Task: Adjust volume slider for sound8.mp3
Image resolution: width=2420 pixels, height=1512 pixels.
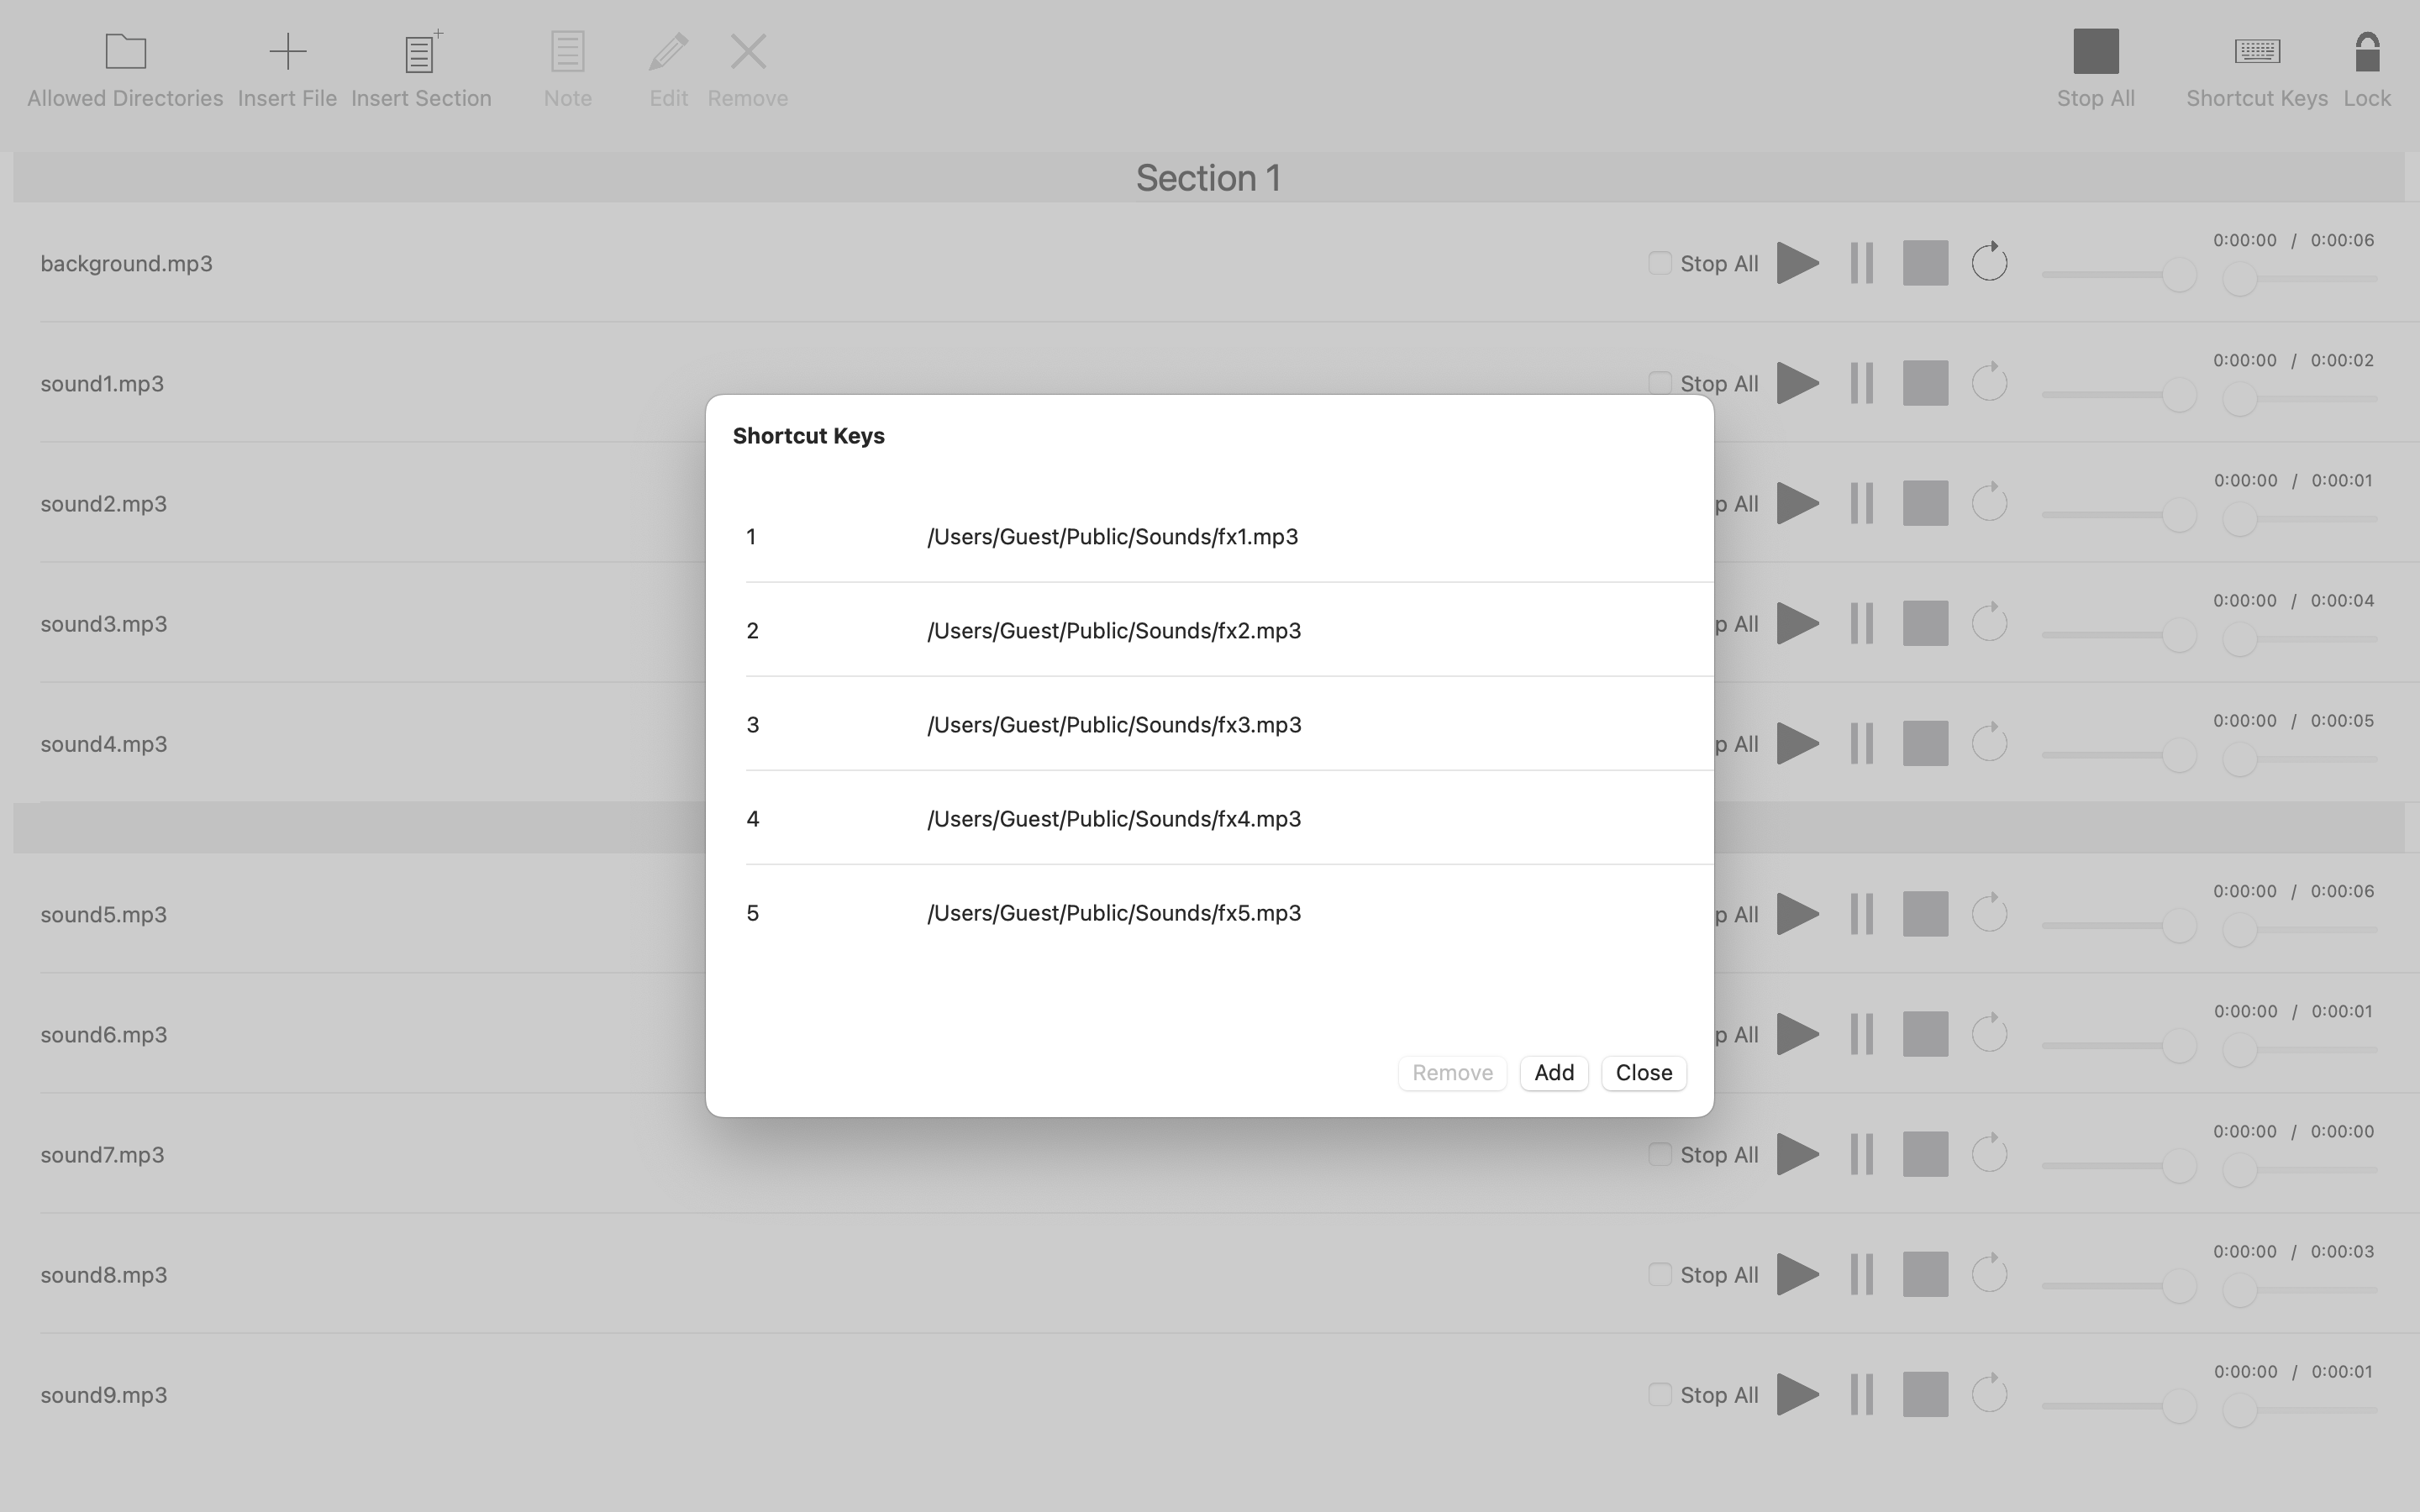Action: tap(2178, 1286)
